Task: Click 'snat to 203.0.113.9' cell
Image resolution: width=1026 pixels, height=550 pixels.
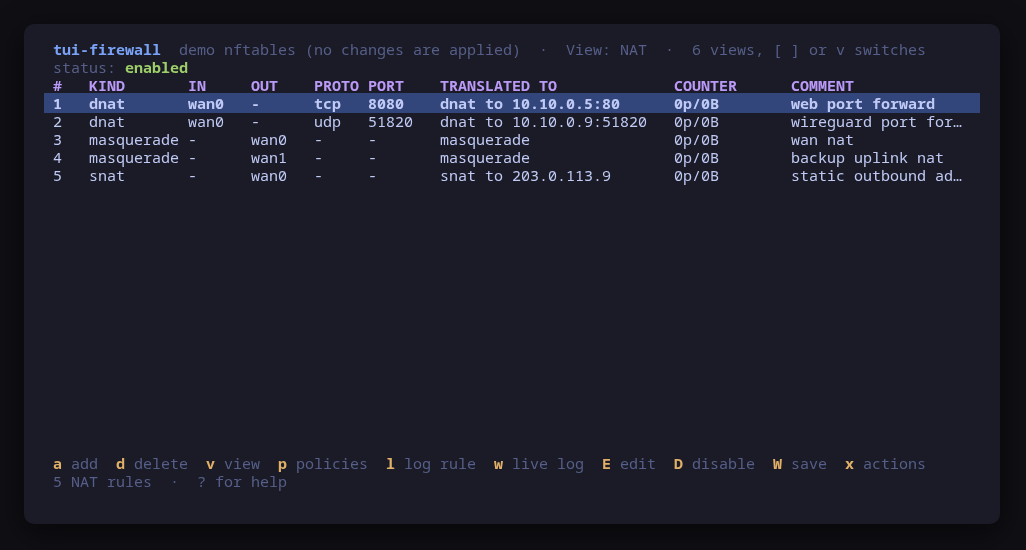Action: (x=525, y=176)
